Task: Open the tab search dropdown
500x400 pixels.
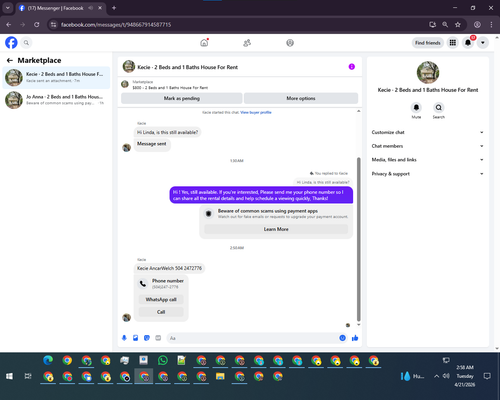Action: tap(7, 8)
